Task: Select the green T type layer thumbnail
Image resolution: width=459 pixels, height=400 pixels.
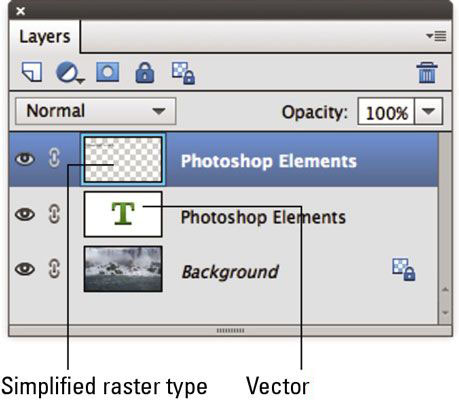Action: [123, 214]
